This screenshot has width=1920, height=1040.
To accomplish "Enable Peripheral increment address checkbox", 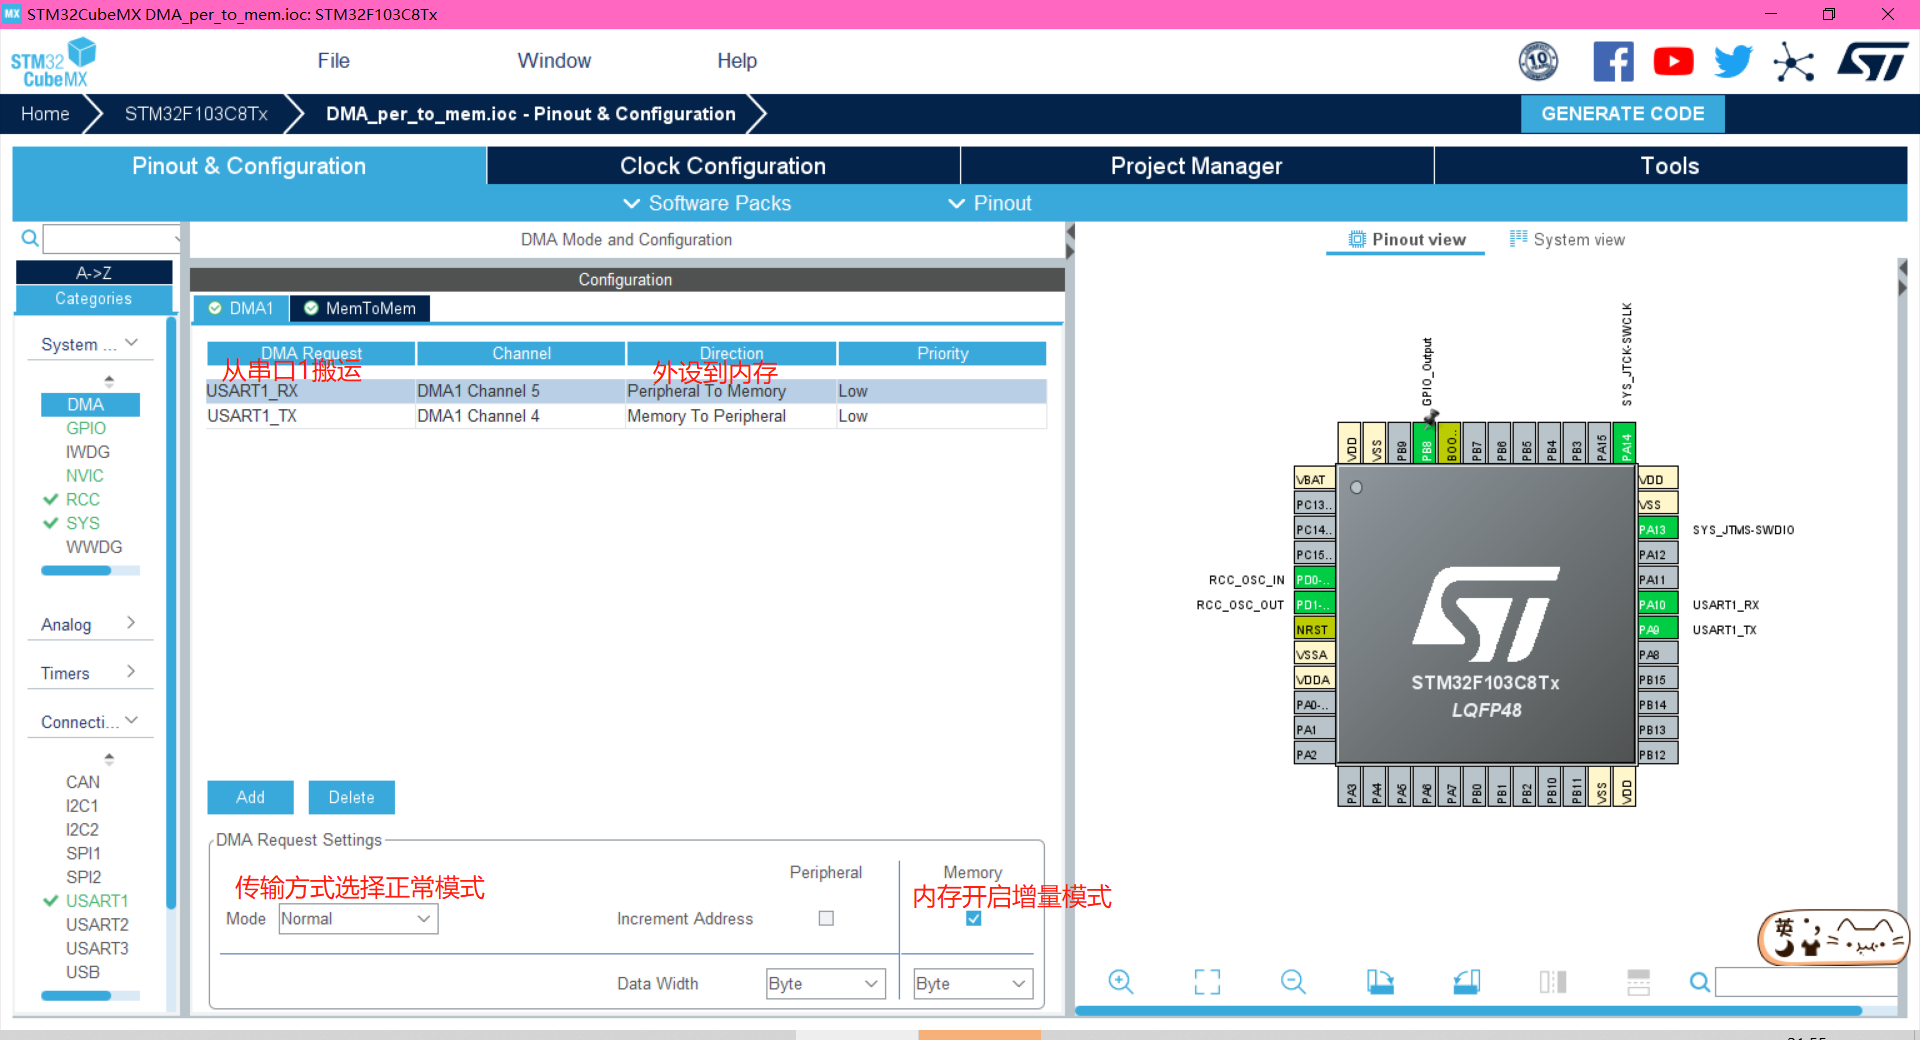I will 826,918.
